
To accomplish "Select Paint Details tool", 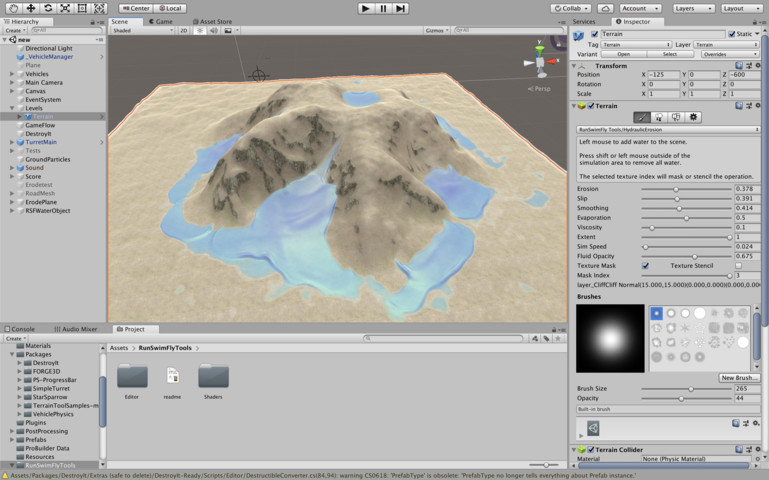I will pyautogui.click(x=676, y=117).
